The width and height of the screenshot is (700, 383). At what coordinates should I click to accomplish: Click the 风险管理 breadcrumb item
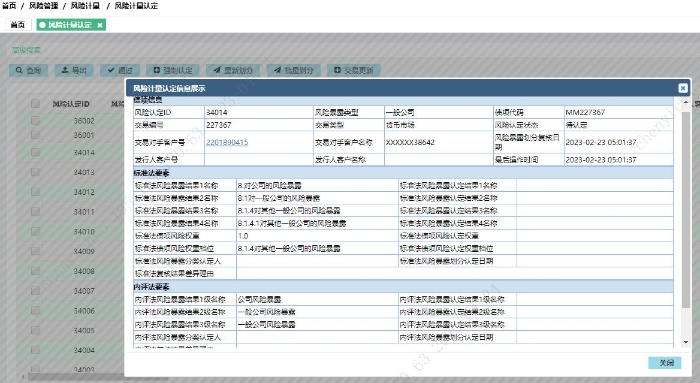44,6
